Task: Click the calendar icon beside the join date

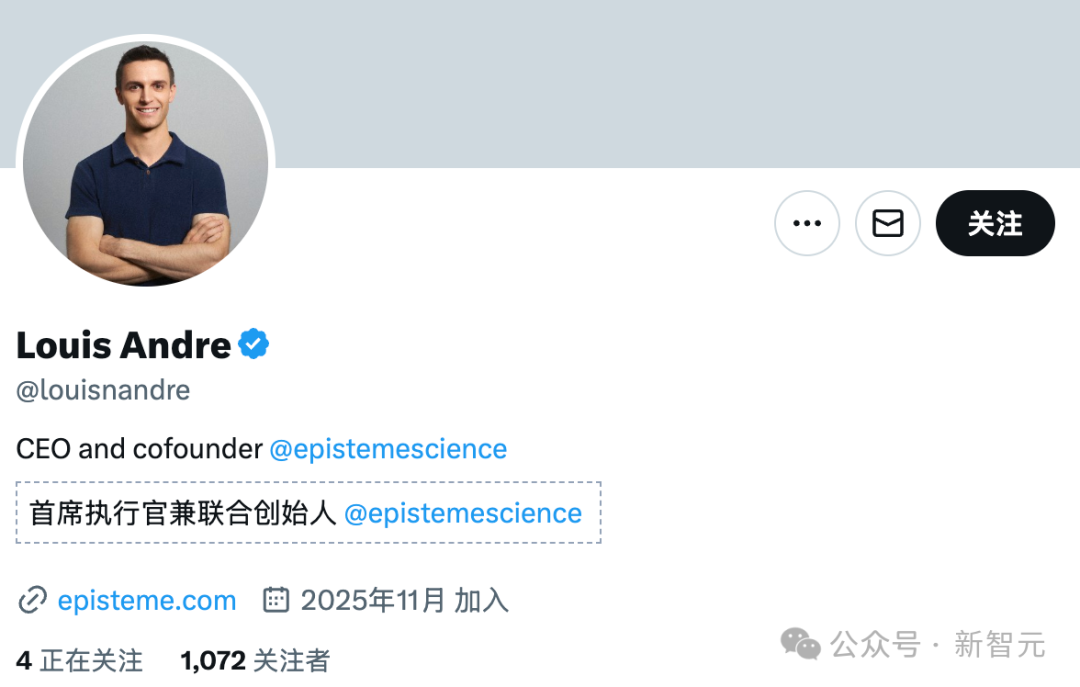Action: [x=274, y=600]
